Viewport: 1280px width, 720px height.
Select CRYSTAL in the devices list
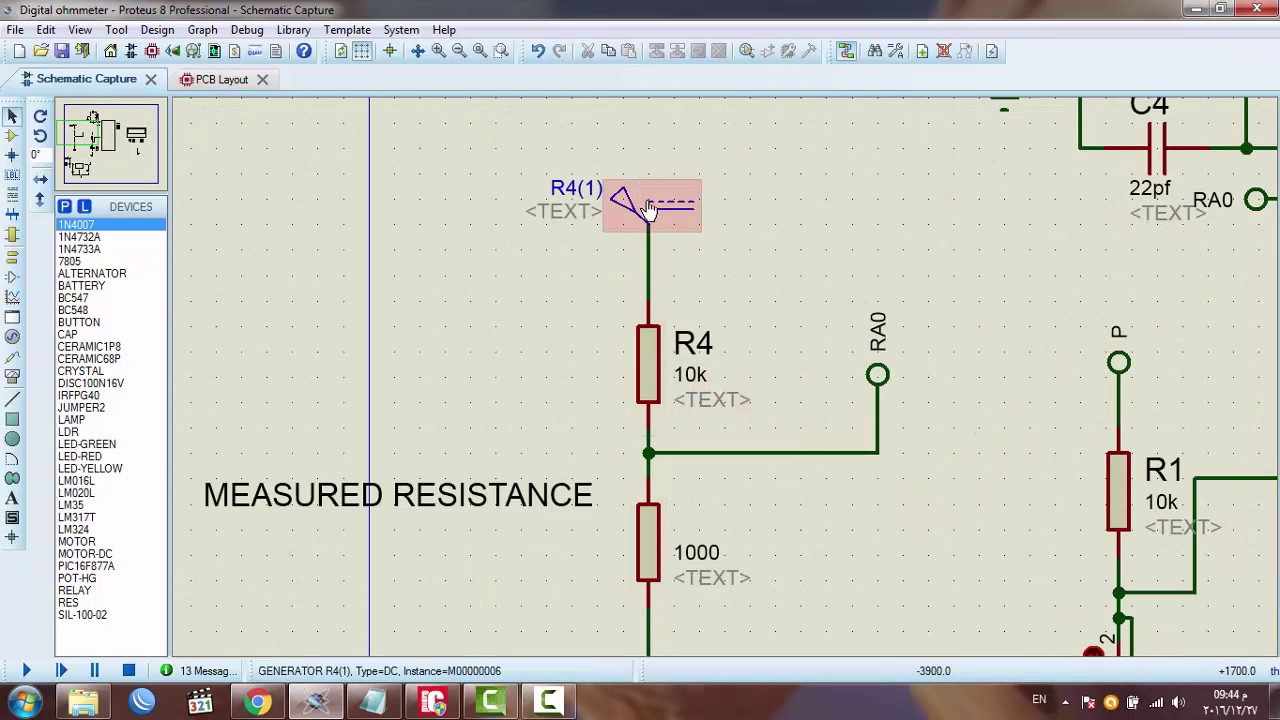coord(81,371)
